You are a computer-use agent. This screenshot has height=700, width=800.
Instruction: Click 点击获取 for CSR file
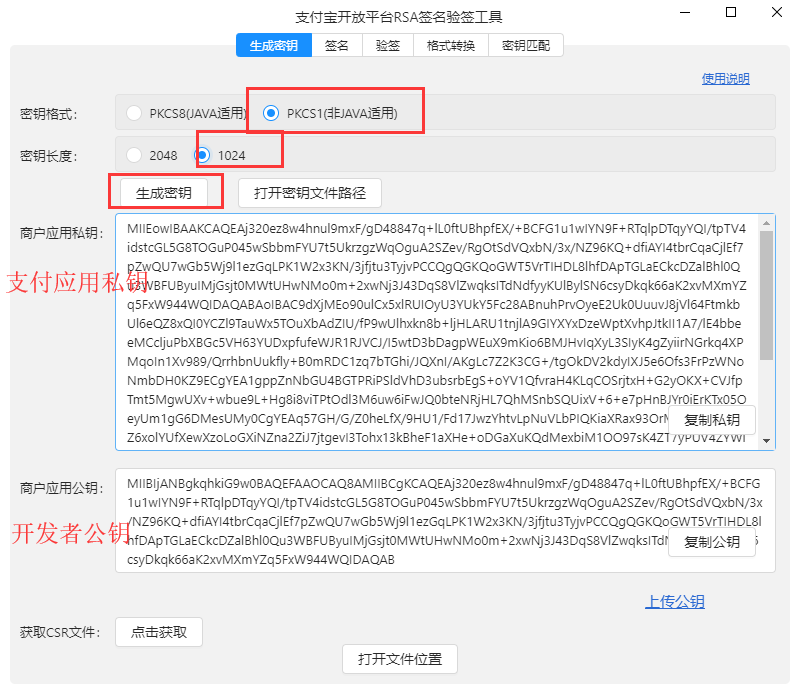(x=158, y=632)
